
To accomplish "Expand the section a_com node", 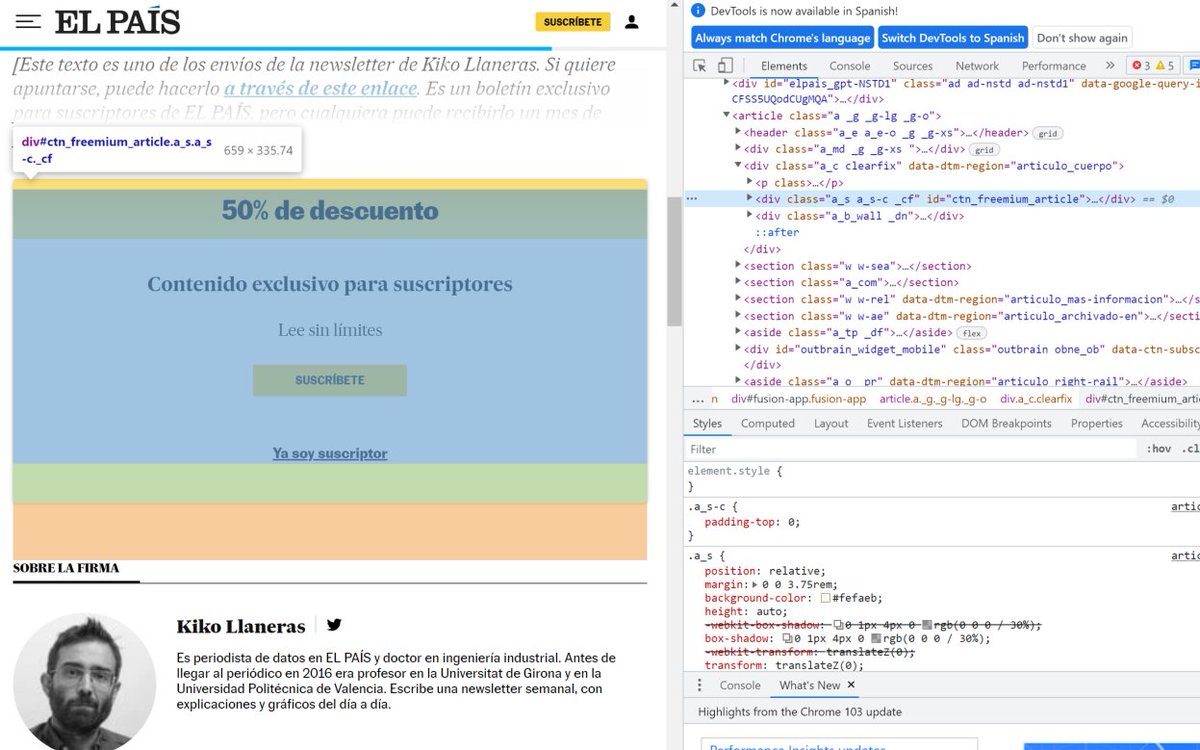I will point(739,283).
